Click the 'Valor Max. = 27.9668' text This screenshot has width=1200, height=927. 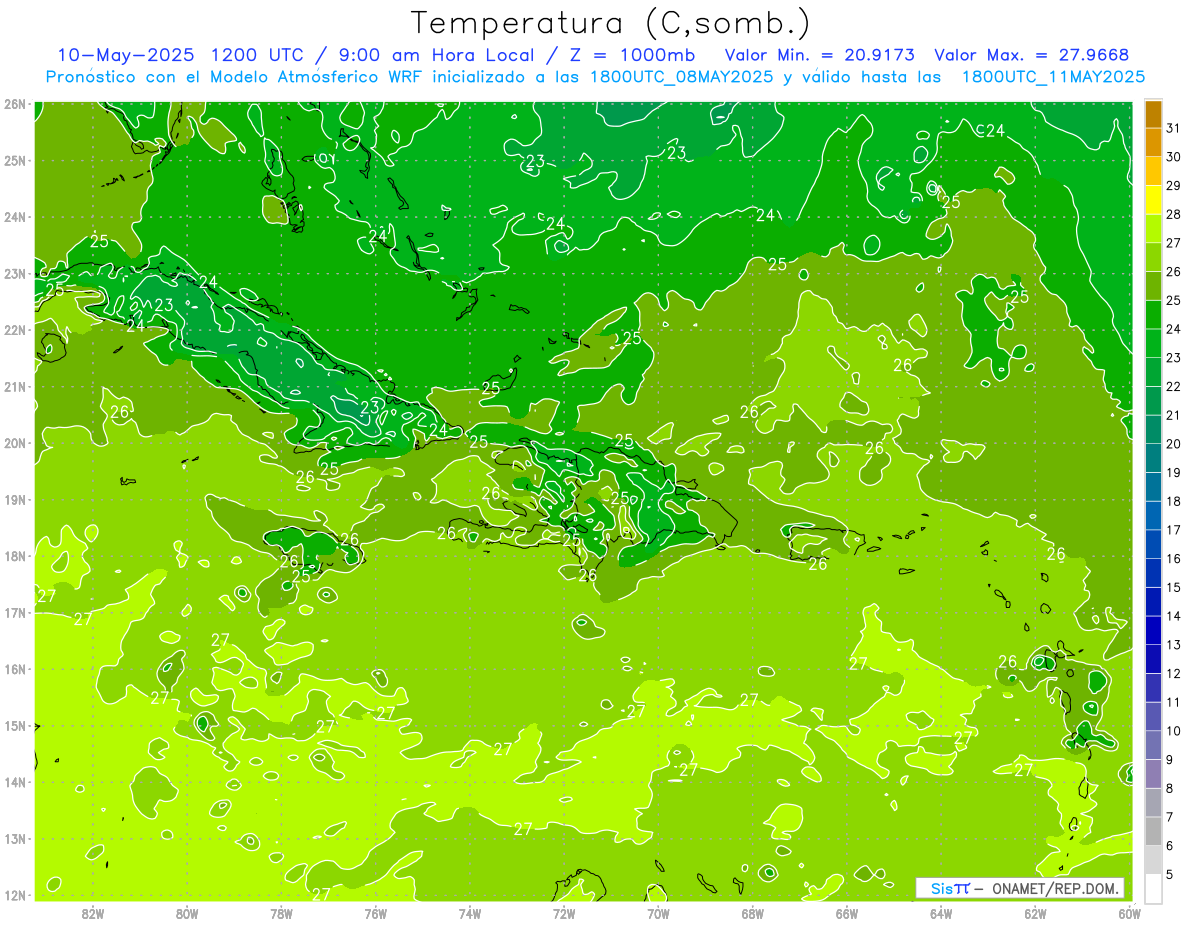1032,55
